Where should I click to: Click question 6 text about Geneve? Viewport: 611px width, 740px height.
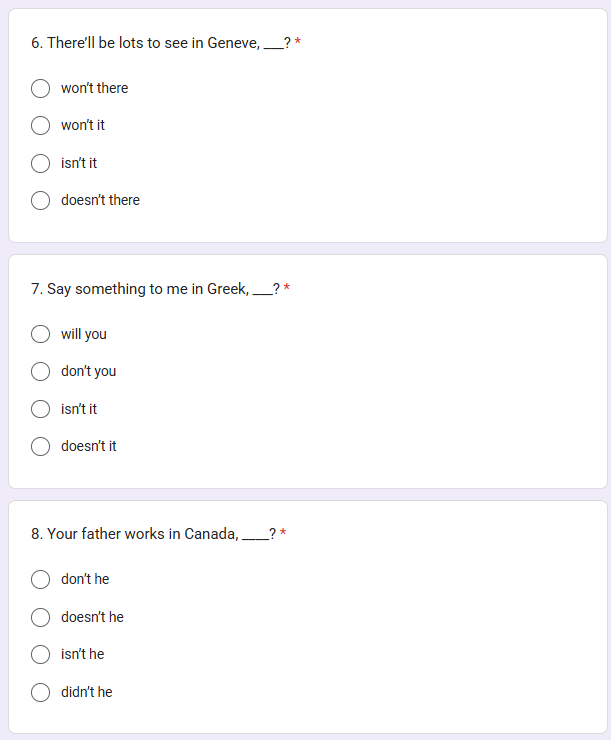(x=161, y=43)
